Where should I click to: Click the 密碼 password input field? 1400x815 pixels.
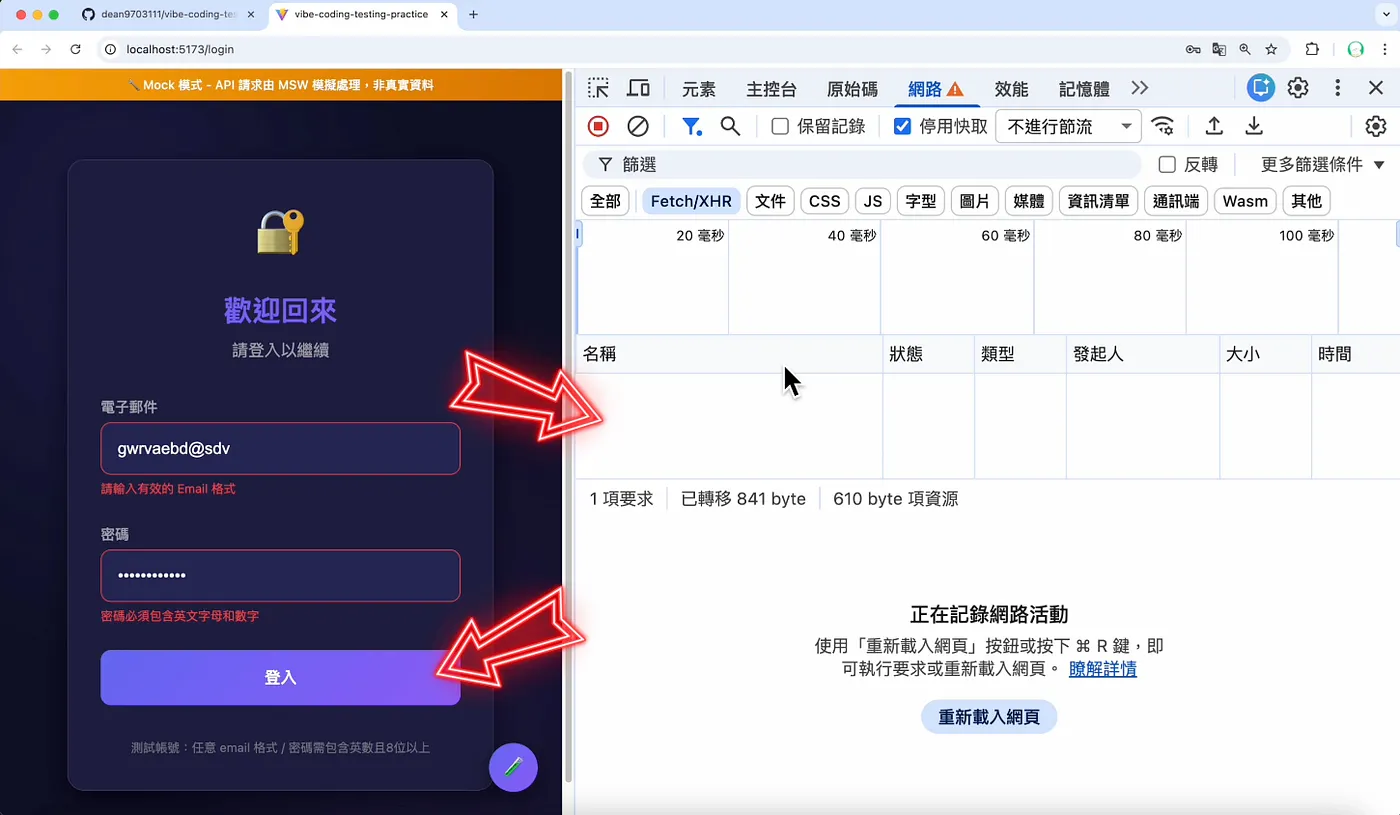coord(280,576)
